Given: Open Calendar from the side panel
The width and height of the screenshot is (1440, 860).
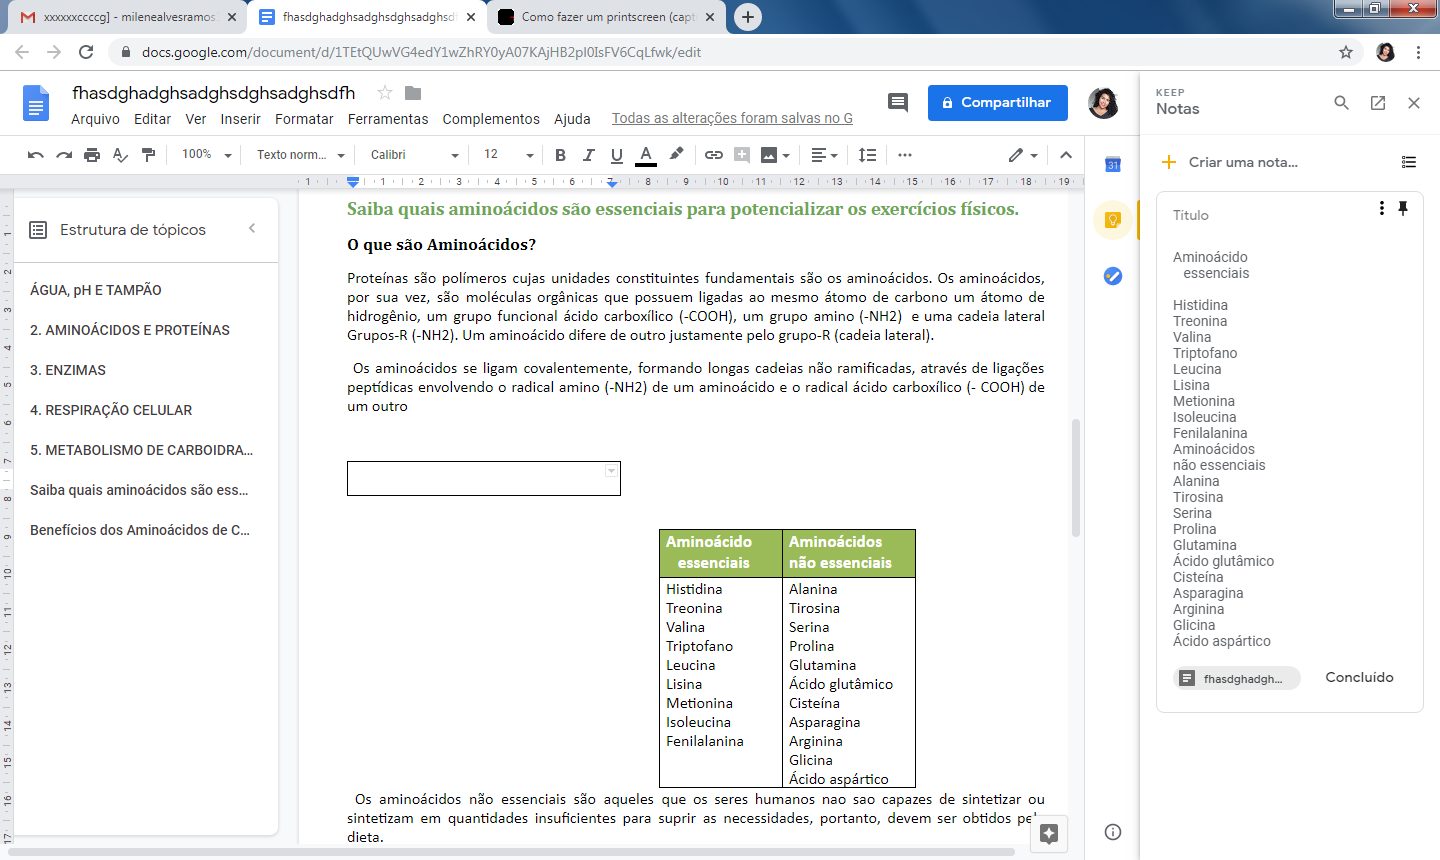Looking at the screenshot, I should 1113,164.
